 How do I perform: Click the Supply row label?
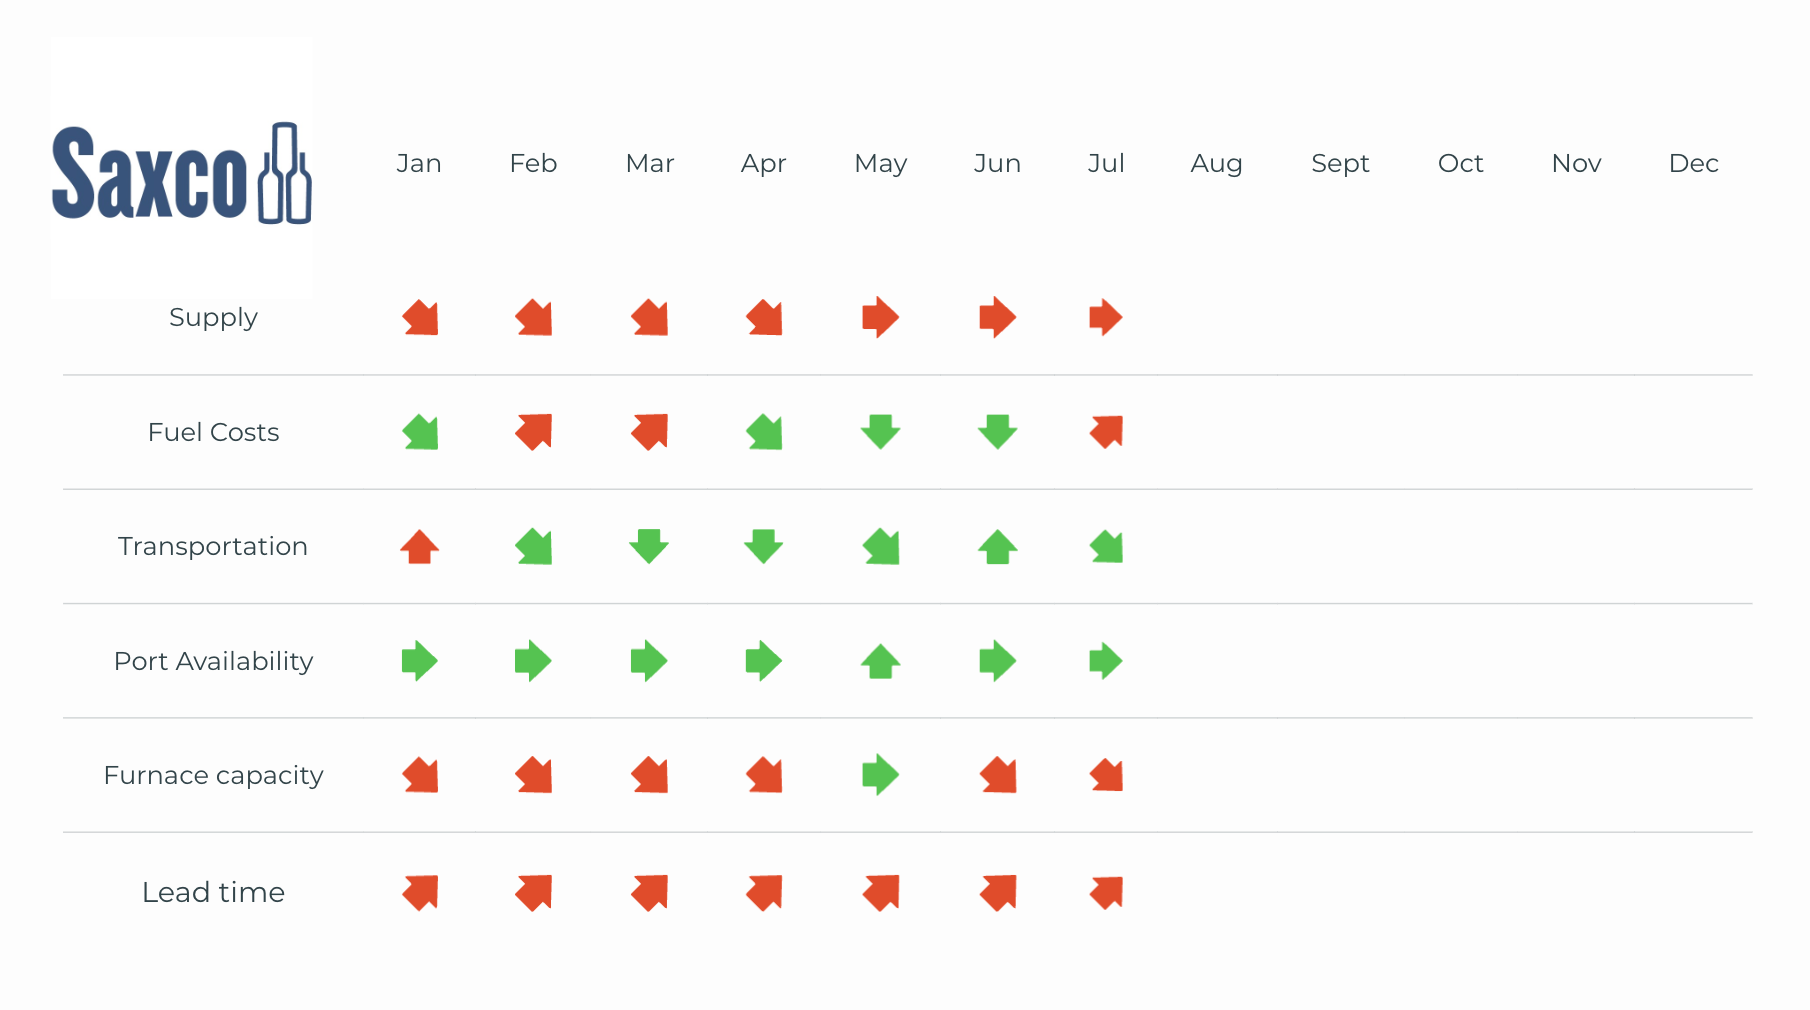[x=213, y=317]
